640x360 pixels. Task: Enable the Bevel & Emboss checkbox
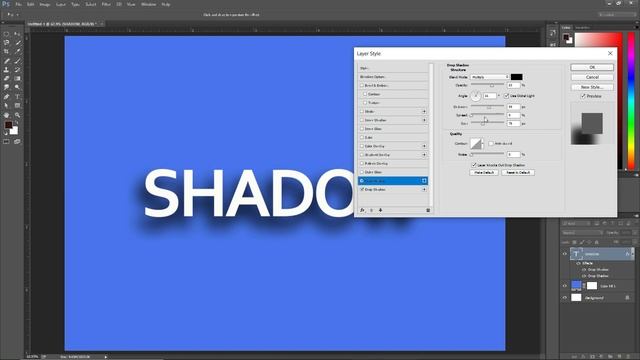[362, 86]
